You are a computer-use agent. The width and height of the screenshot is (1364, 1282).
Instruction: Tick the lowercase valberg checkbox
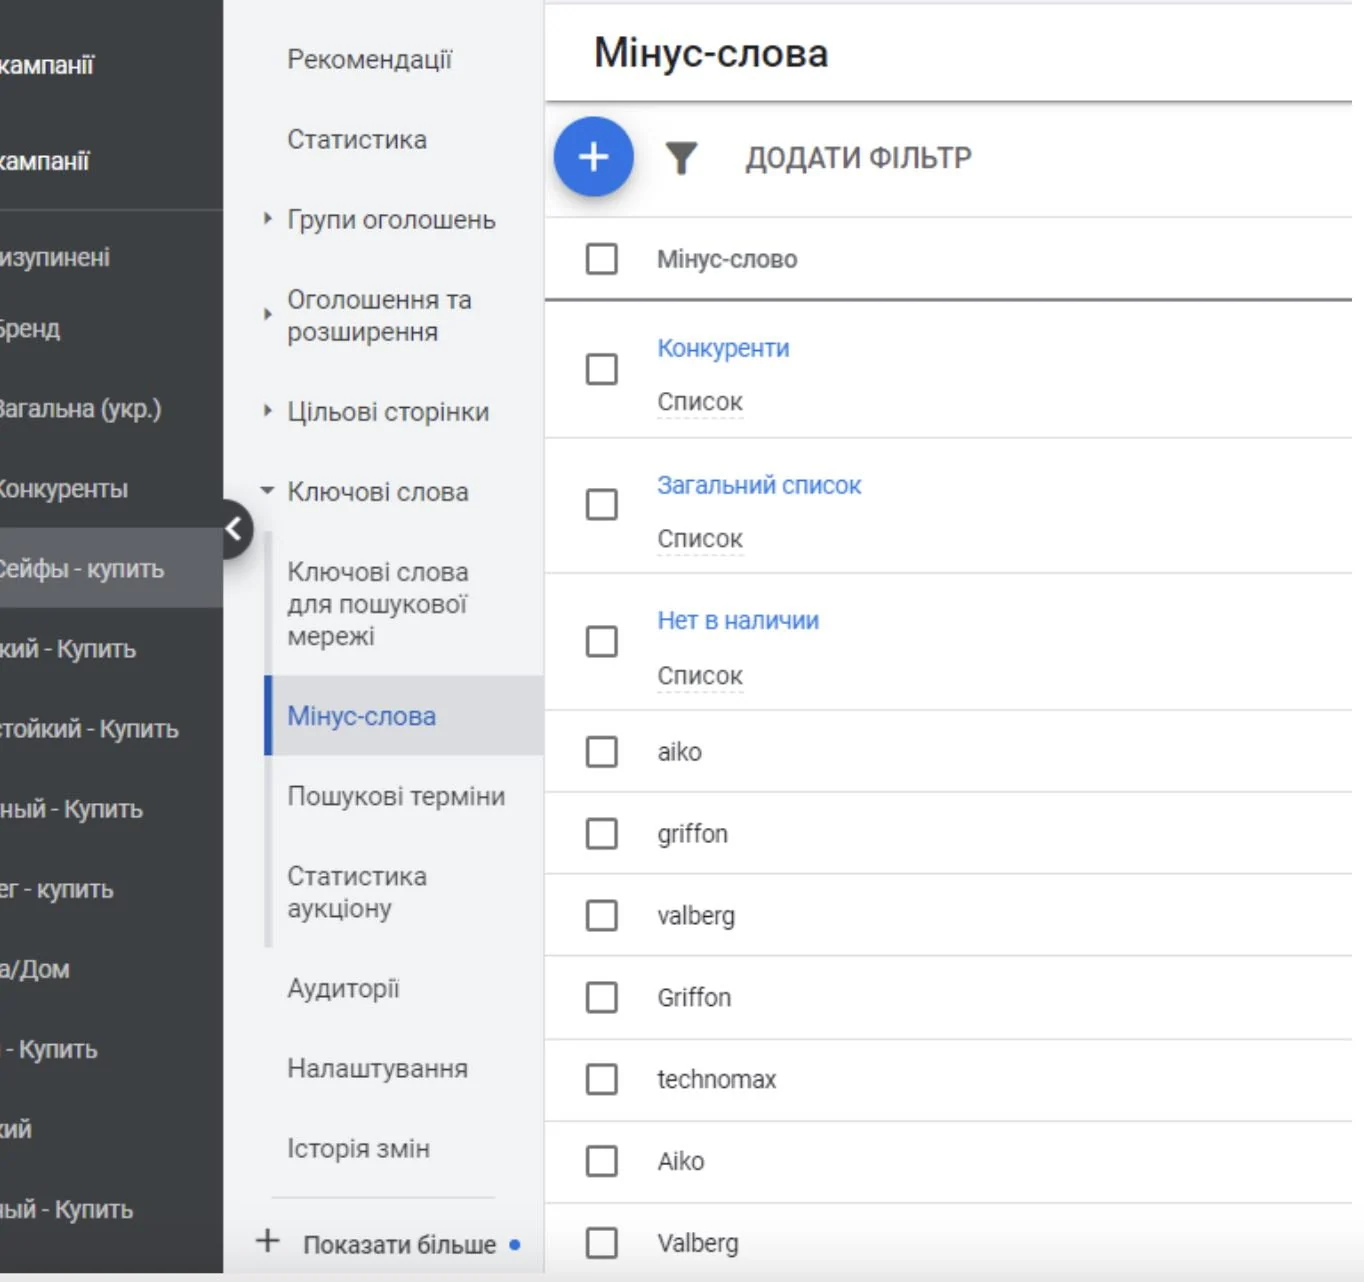[x=601, y=915]
